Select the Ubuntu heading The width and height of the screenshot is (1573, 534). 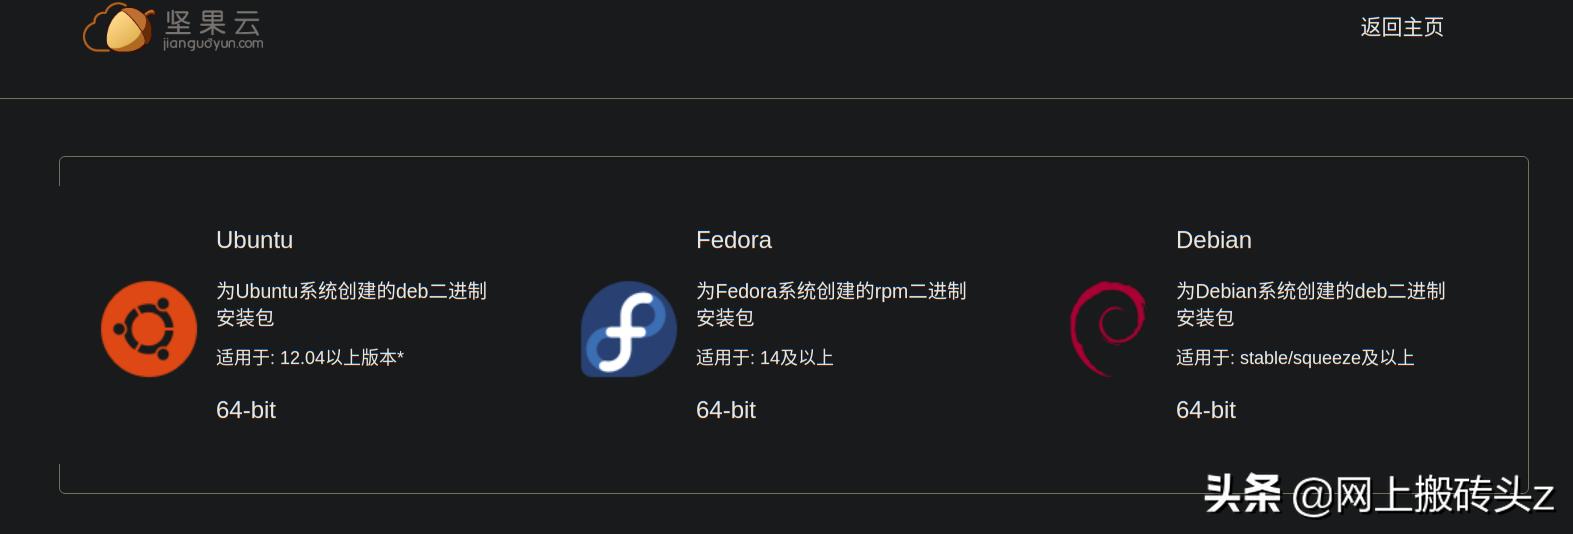254,240
